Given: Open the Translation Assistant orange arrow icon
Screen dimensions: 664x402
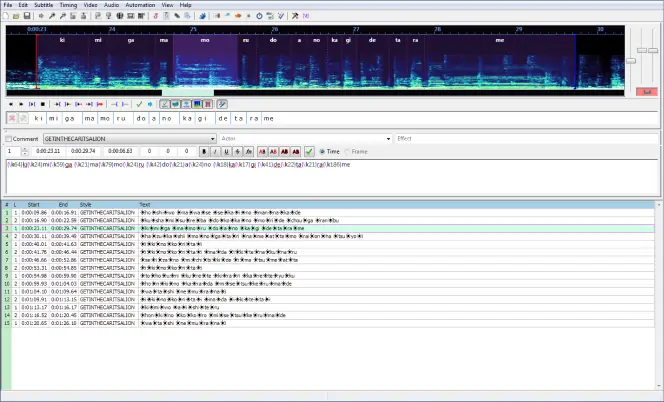Looking at the screenshot, I should point(238,16).
